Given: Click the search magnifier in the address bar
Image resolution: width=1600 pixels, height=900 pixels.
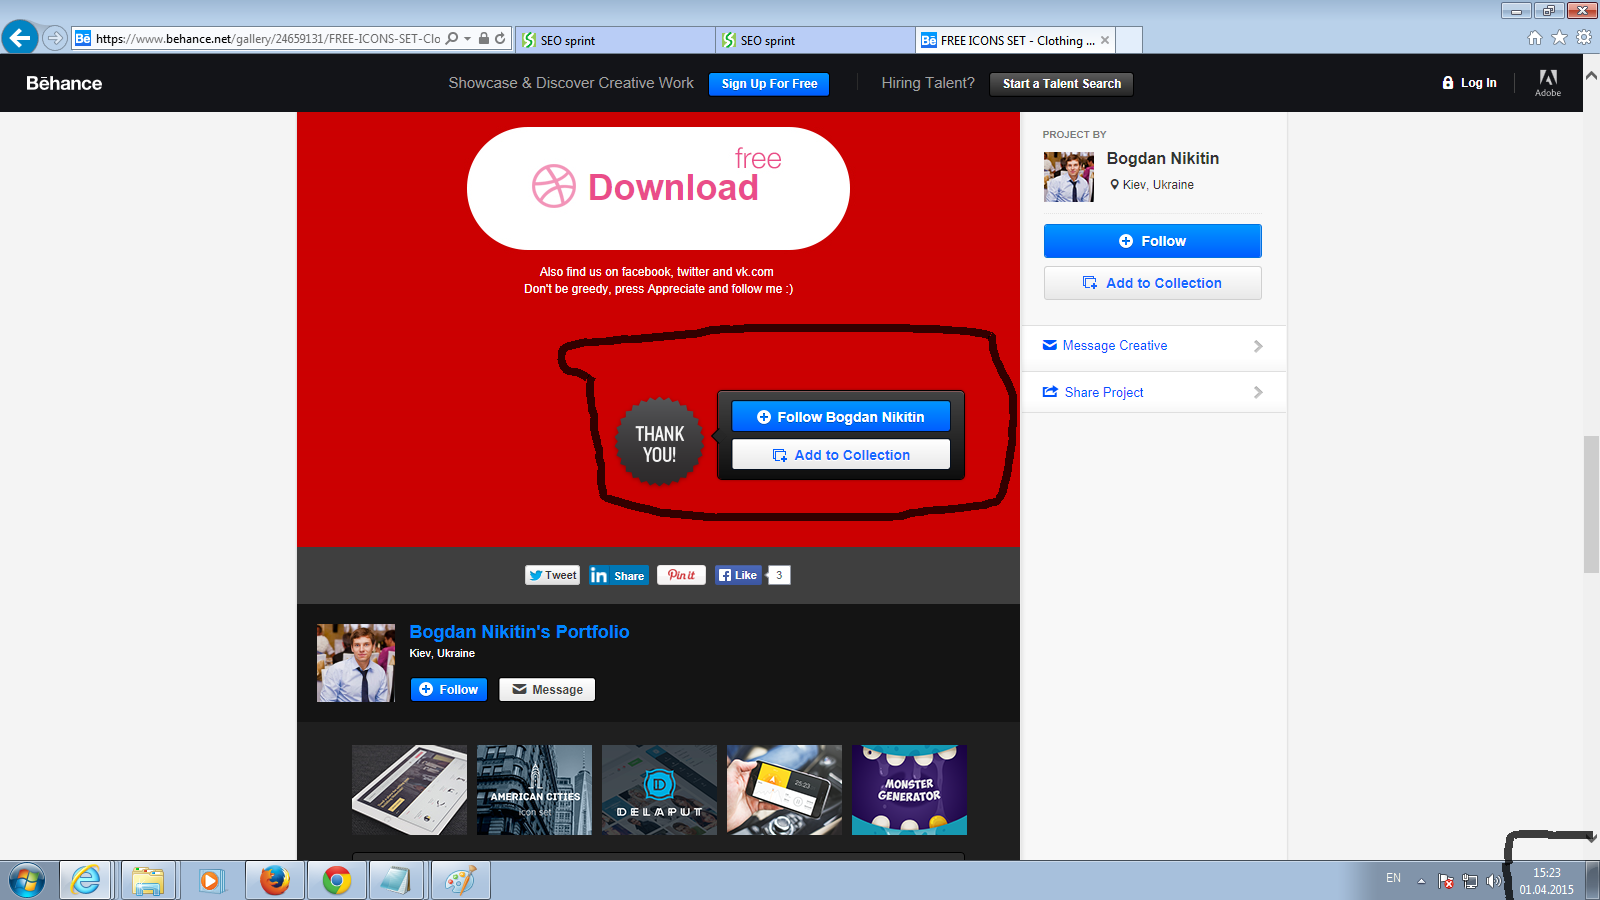Looking at the screenshot, I should 452,39.
